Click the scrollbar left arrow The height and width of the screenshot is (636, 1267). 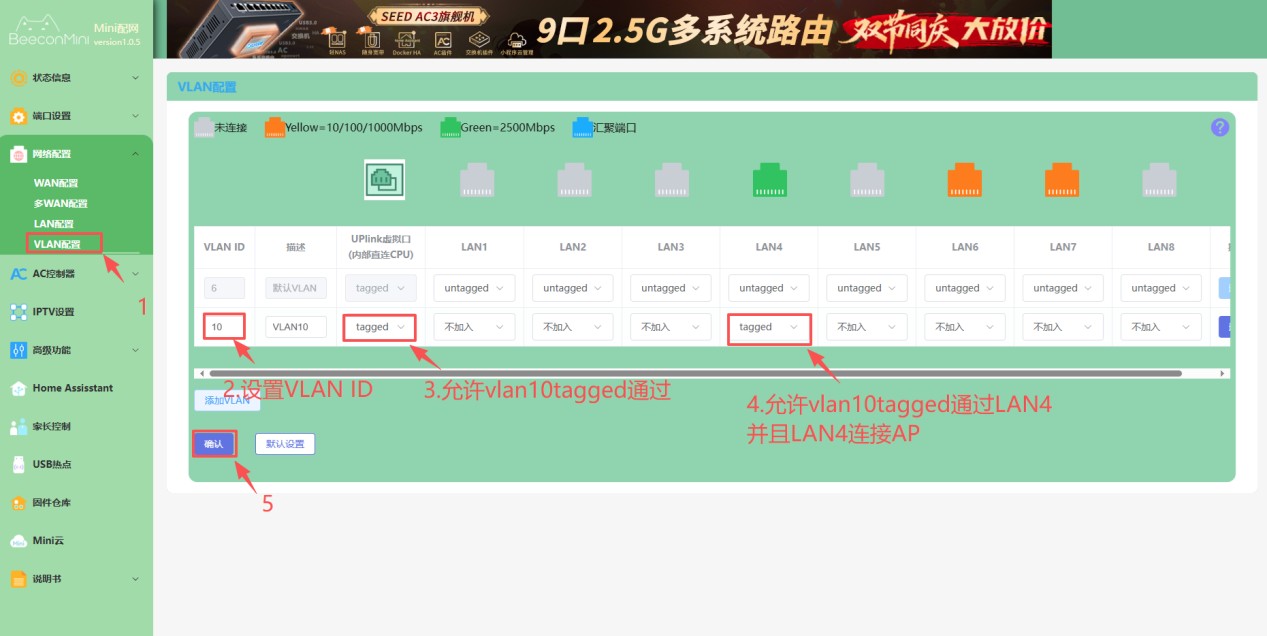201,373
